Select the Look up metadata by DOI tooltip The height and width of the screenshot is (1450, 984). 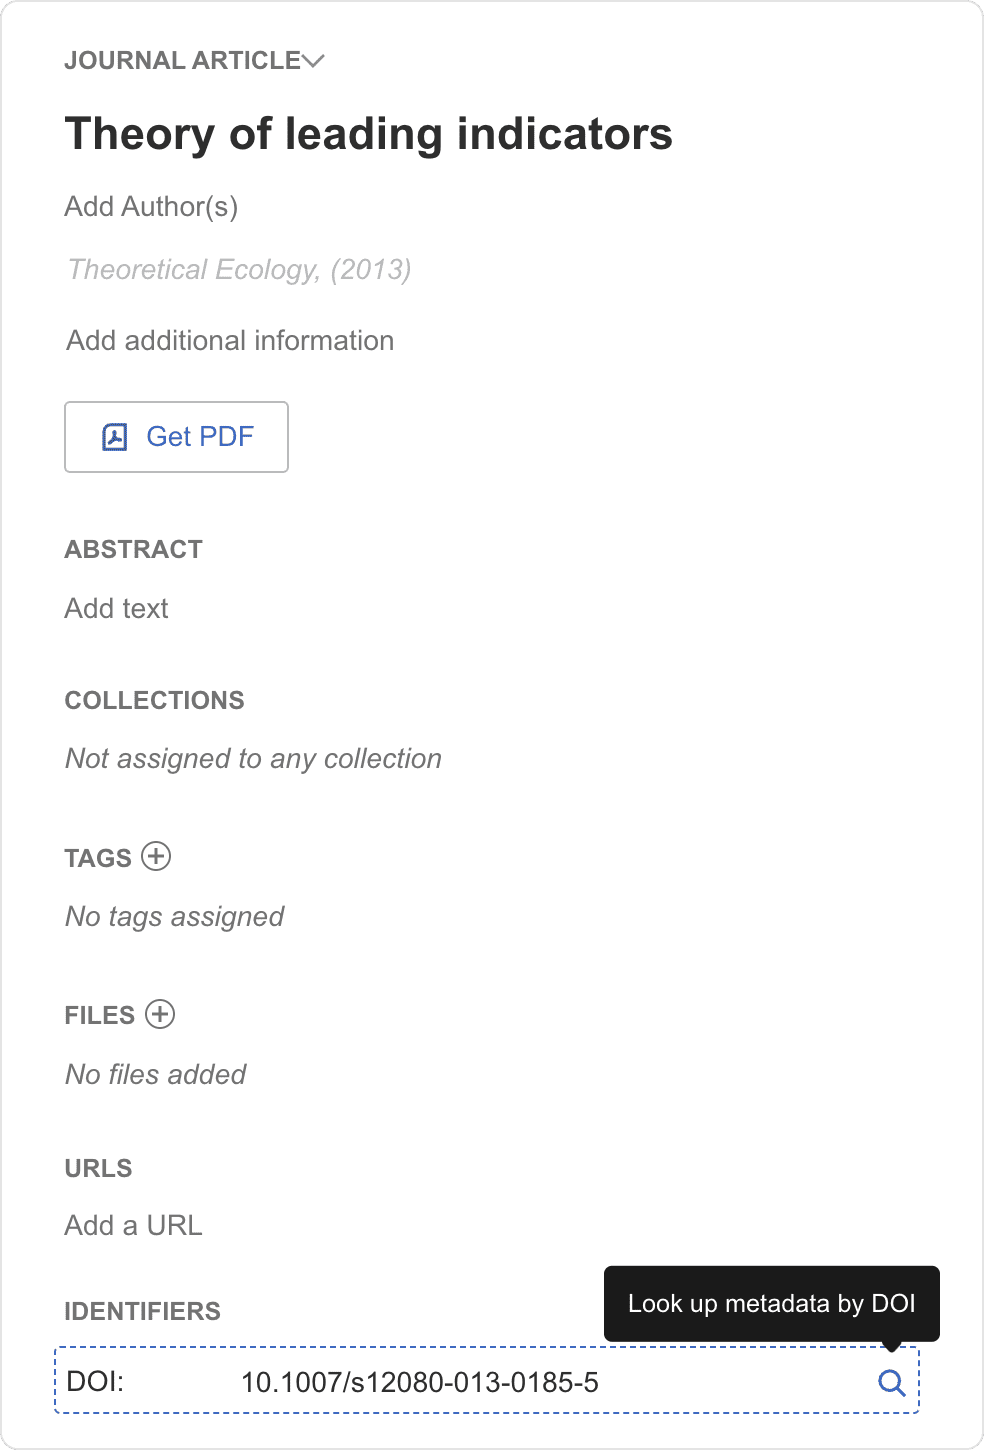(770, 1303)
